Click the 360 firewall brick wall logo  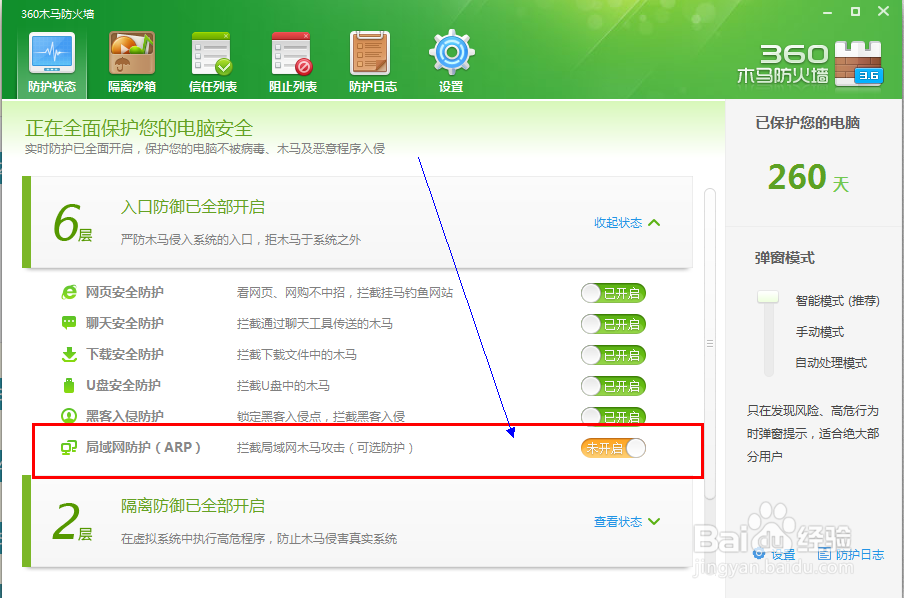click(858, 63)
